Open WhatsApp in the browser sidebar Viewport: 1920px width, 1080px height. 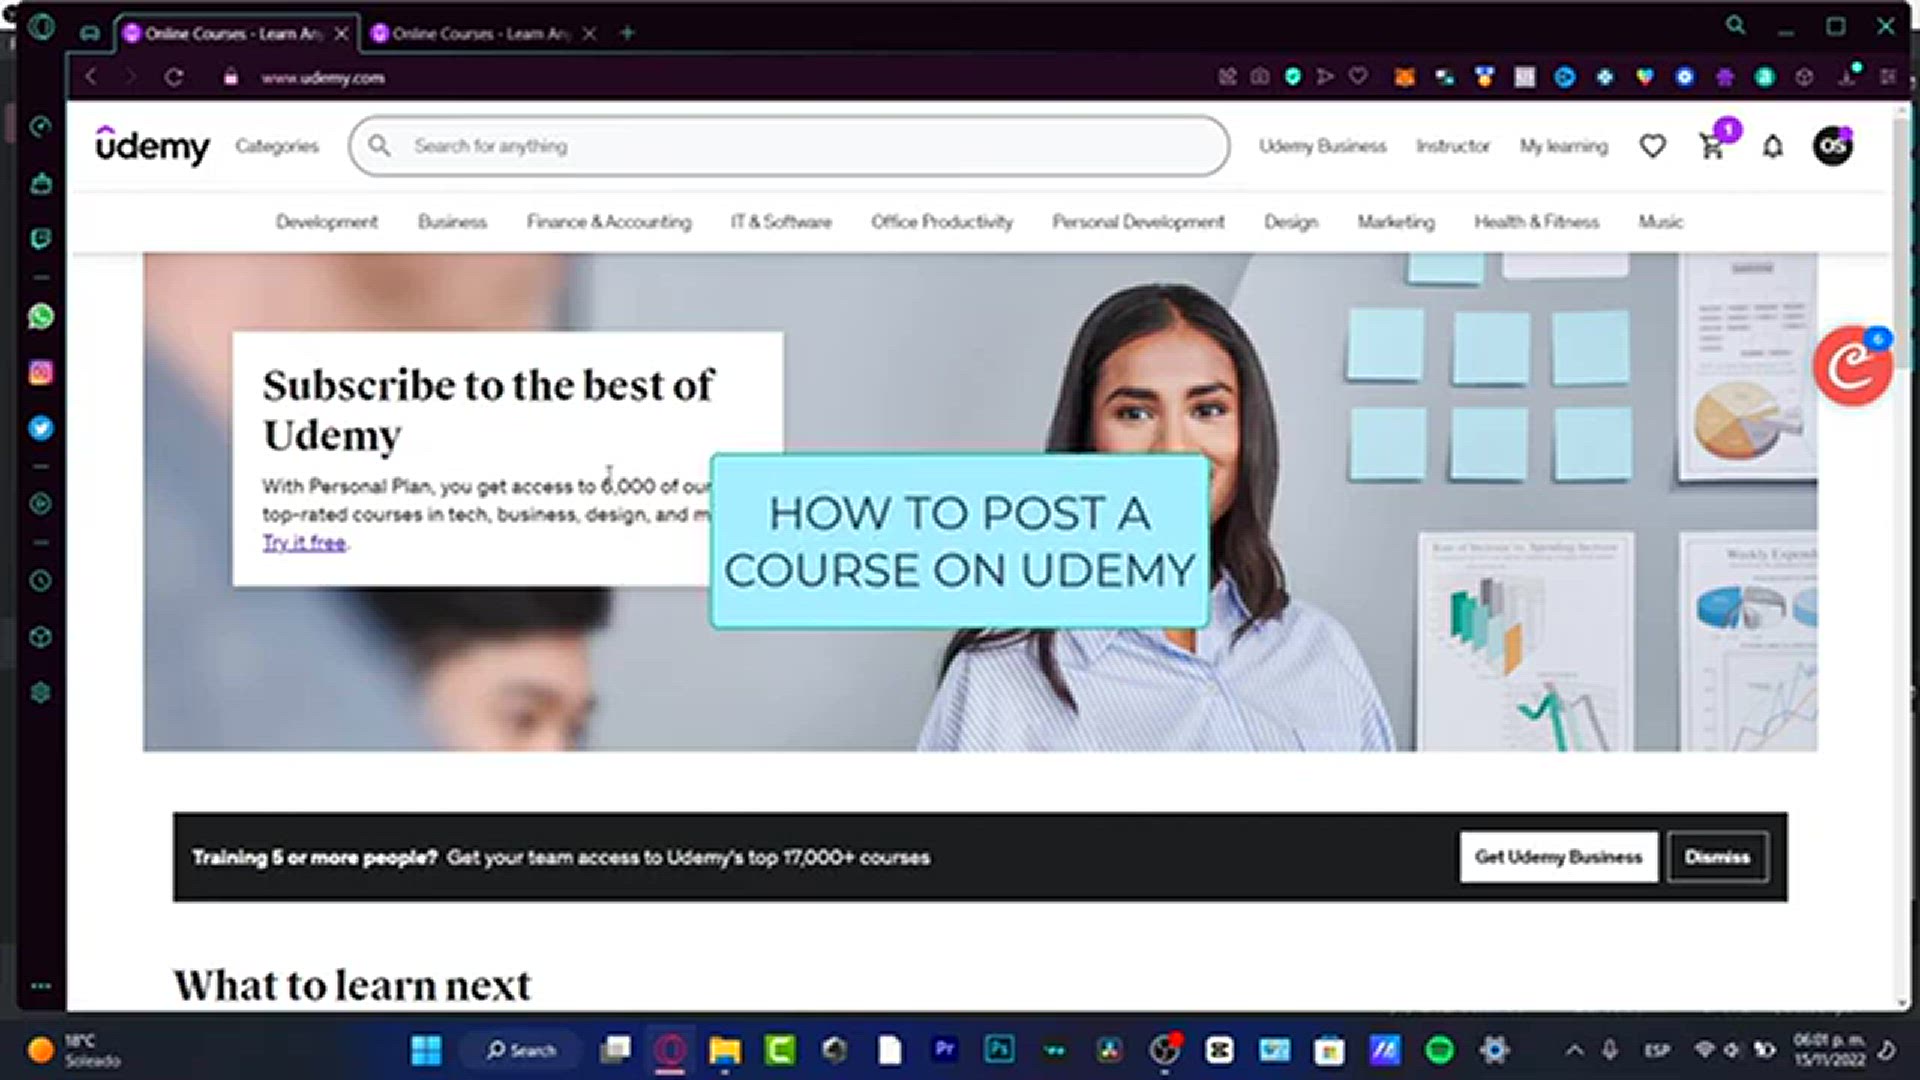41,317
